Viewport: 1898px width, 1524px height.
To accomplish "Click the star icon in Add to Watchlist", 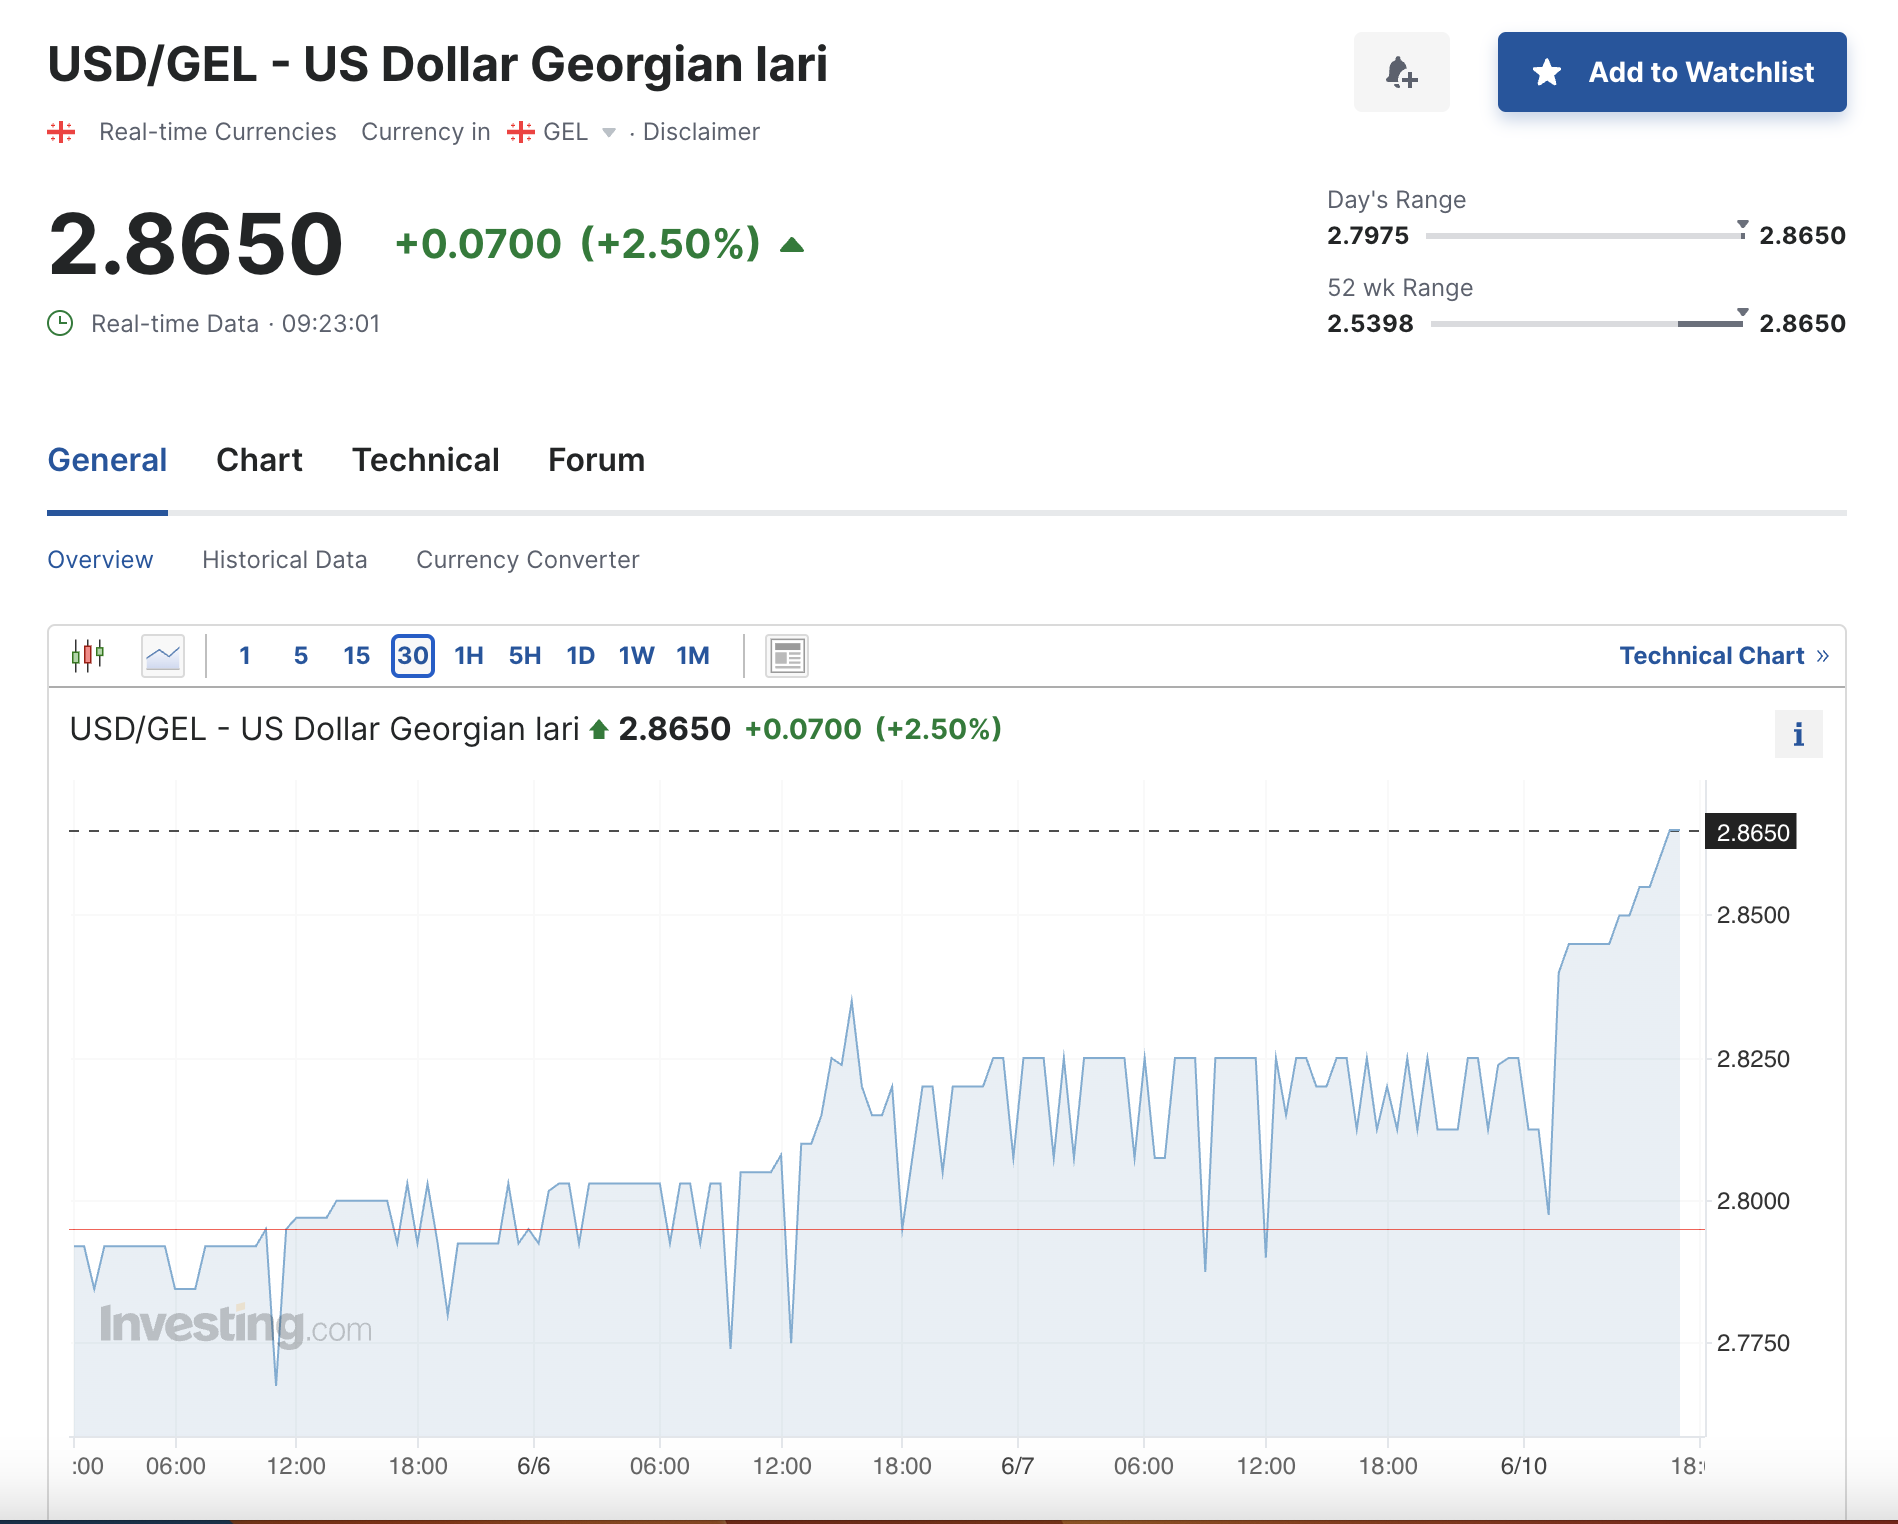I will [x=1546, y=71].
